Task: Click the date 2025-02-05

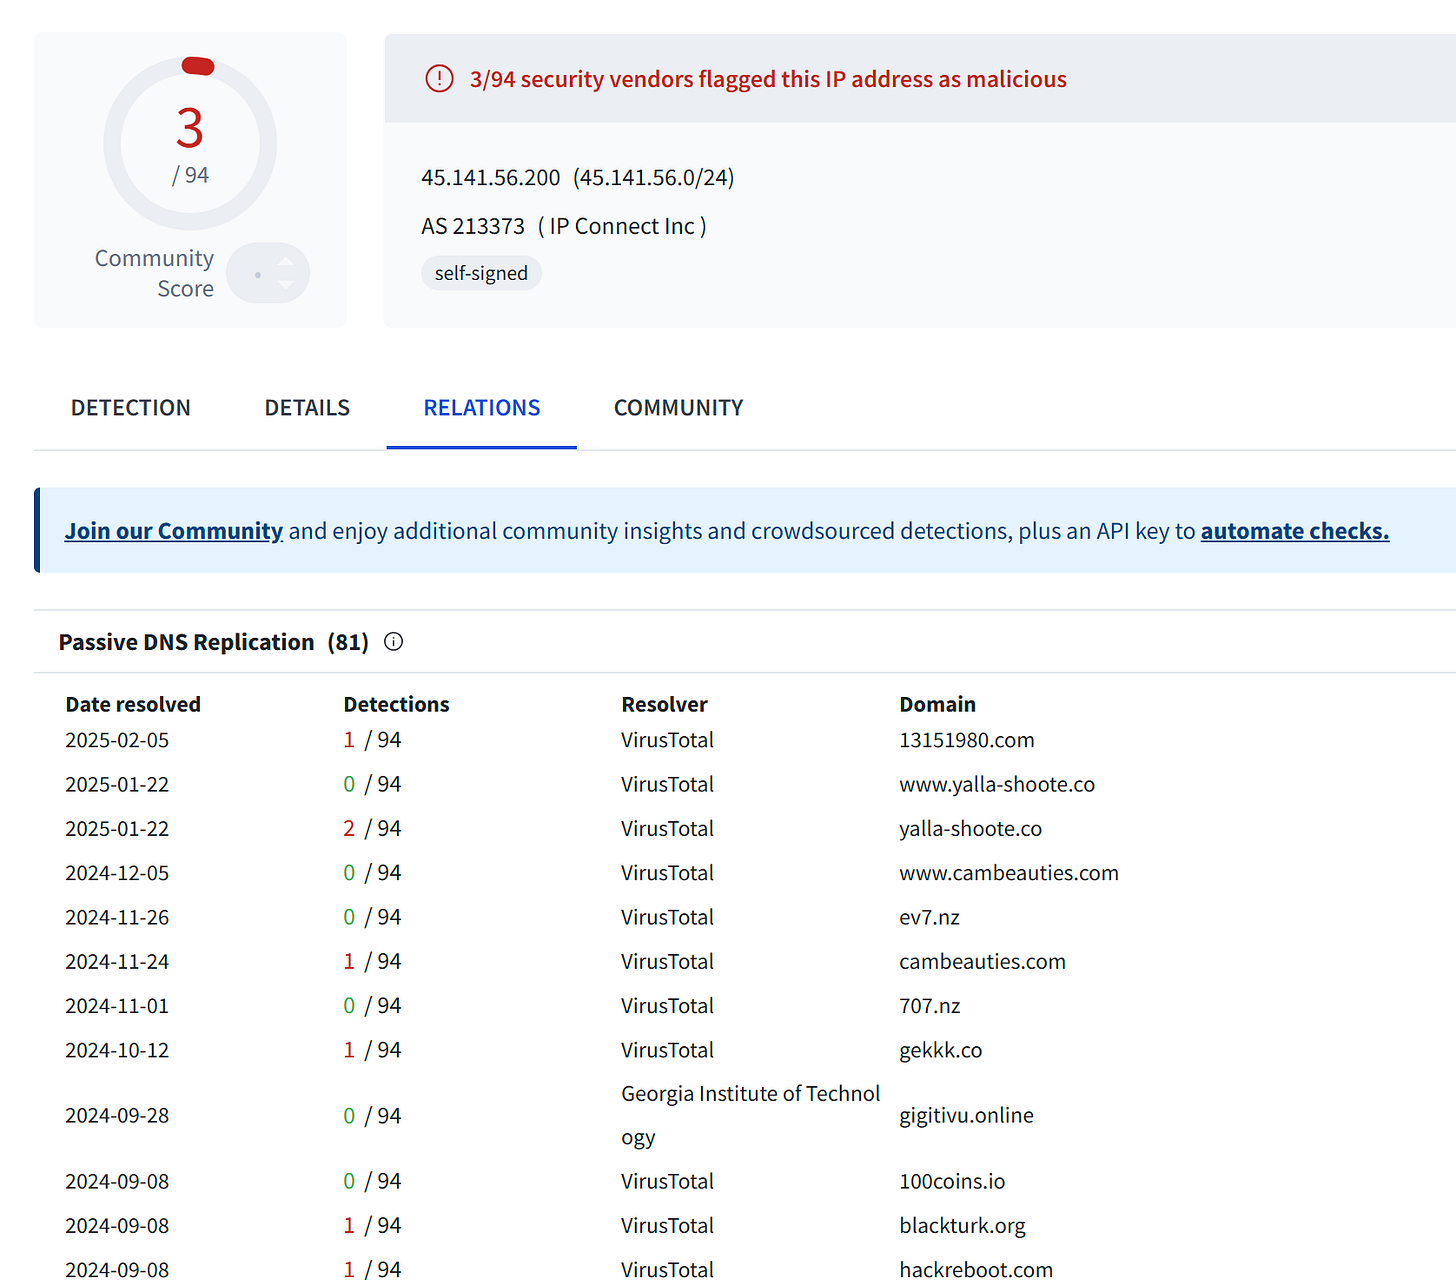Action: point(117,740)
